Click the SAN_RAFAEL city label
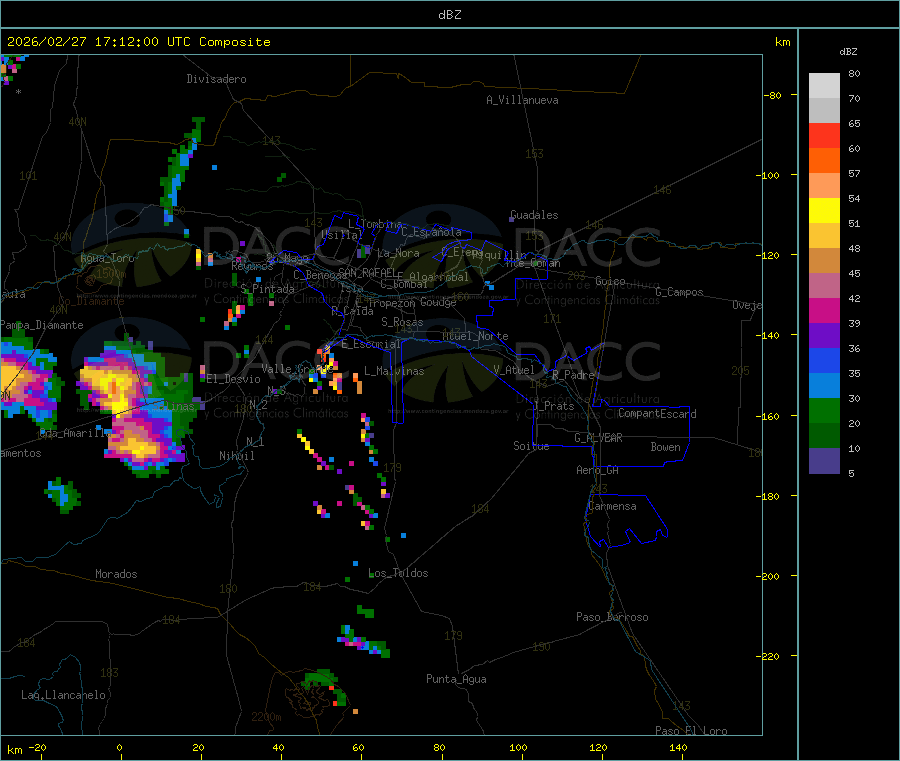The image size is (900, 761). [x=367, y=272]
